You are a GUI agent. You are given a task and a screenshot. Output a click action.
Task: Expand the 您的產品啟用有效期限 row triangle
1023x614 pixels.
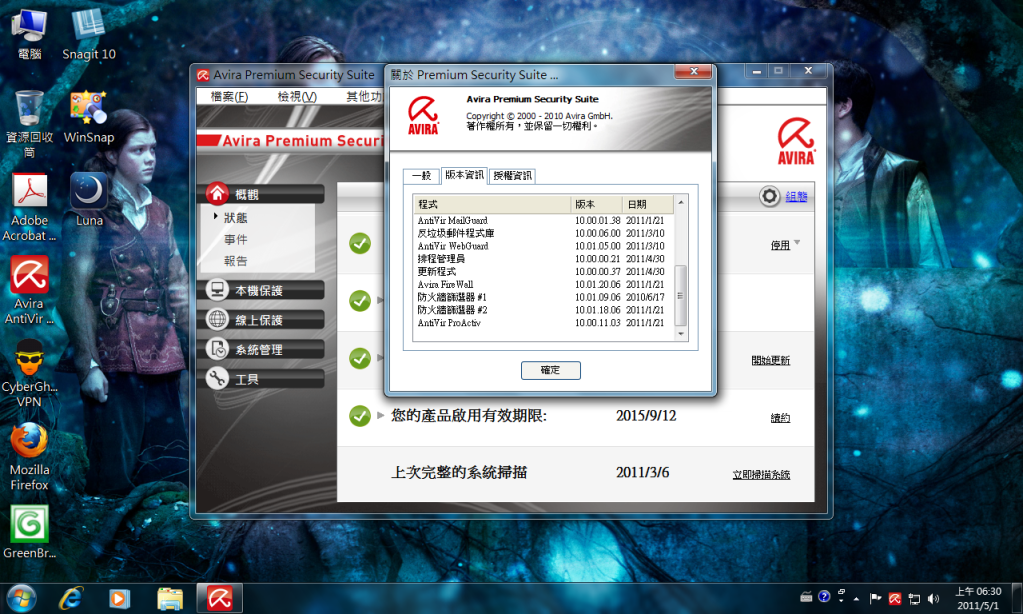tap(381, 415)
